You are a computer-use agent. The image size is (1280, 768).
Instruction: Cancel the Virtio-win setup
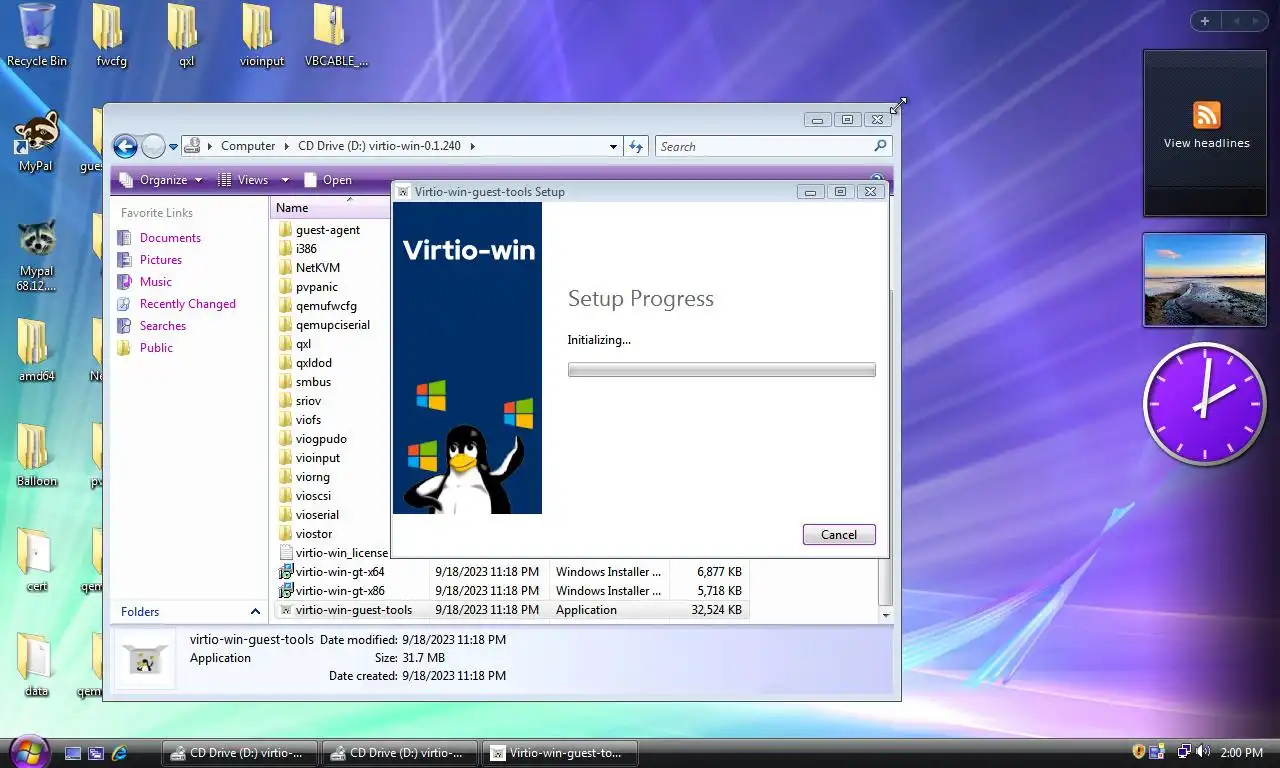[839, 535]
